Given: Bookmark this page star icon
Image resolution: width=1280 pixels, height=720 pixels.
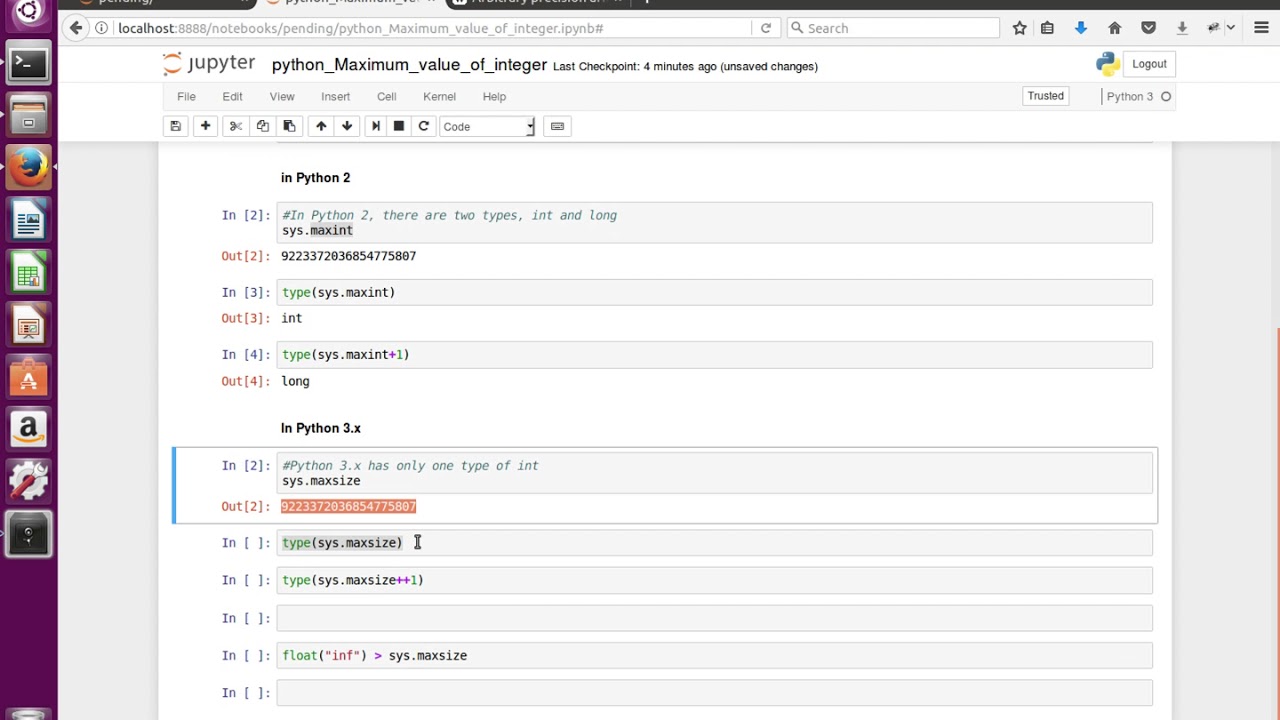Looking at the screenshot, I should point(1019,28).
